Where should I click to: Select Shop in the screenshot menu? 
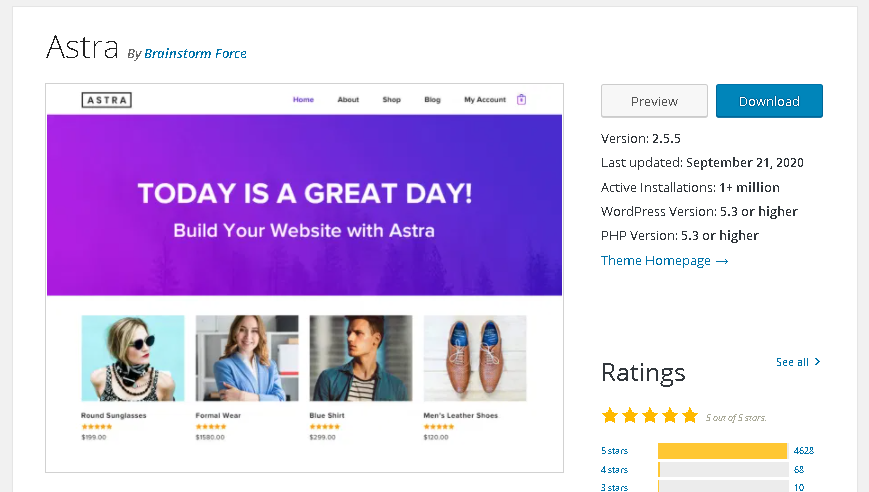[x=391, y=100]
